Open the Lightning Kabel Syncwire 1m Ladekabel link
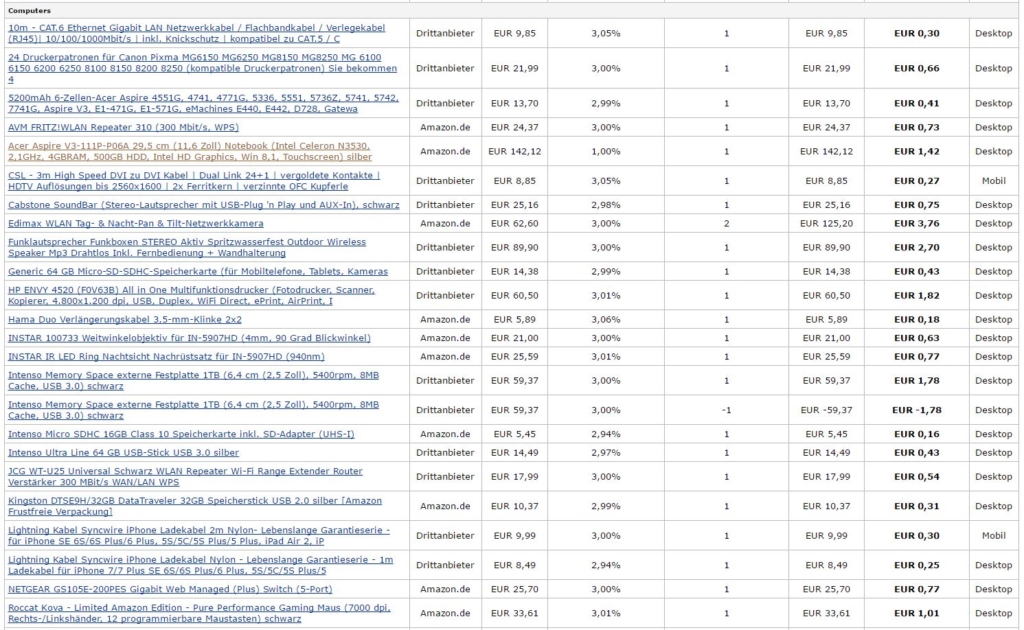1024x630 pixels. tap(200, 565)
